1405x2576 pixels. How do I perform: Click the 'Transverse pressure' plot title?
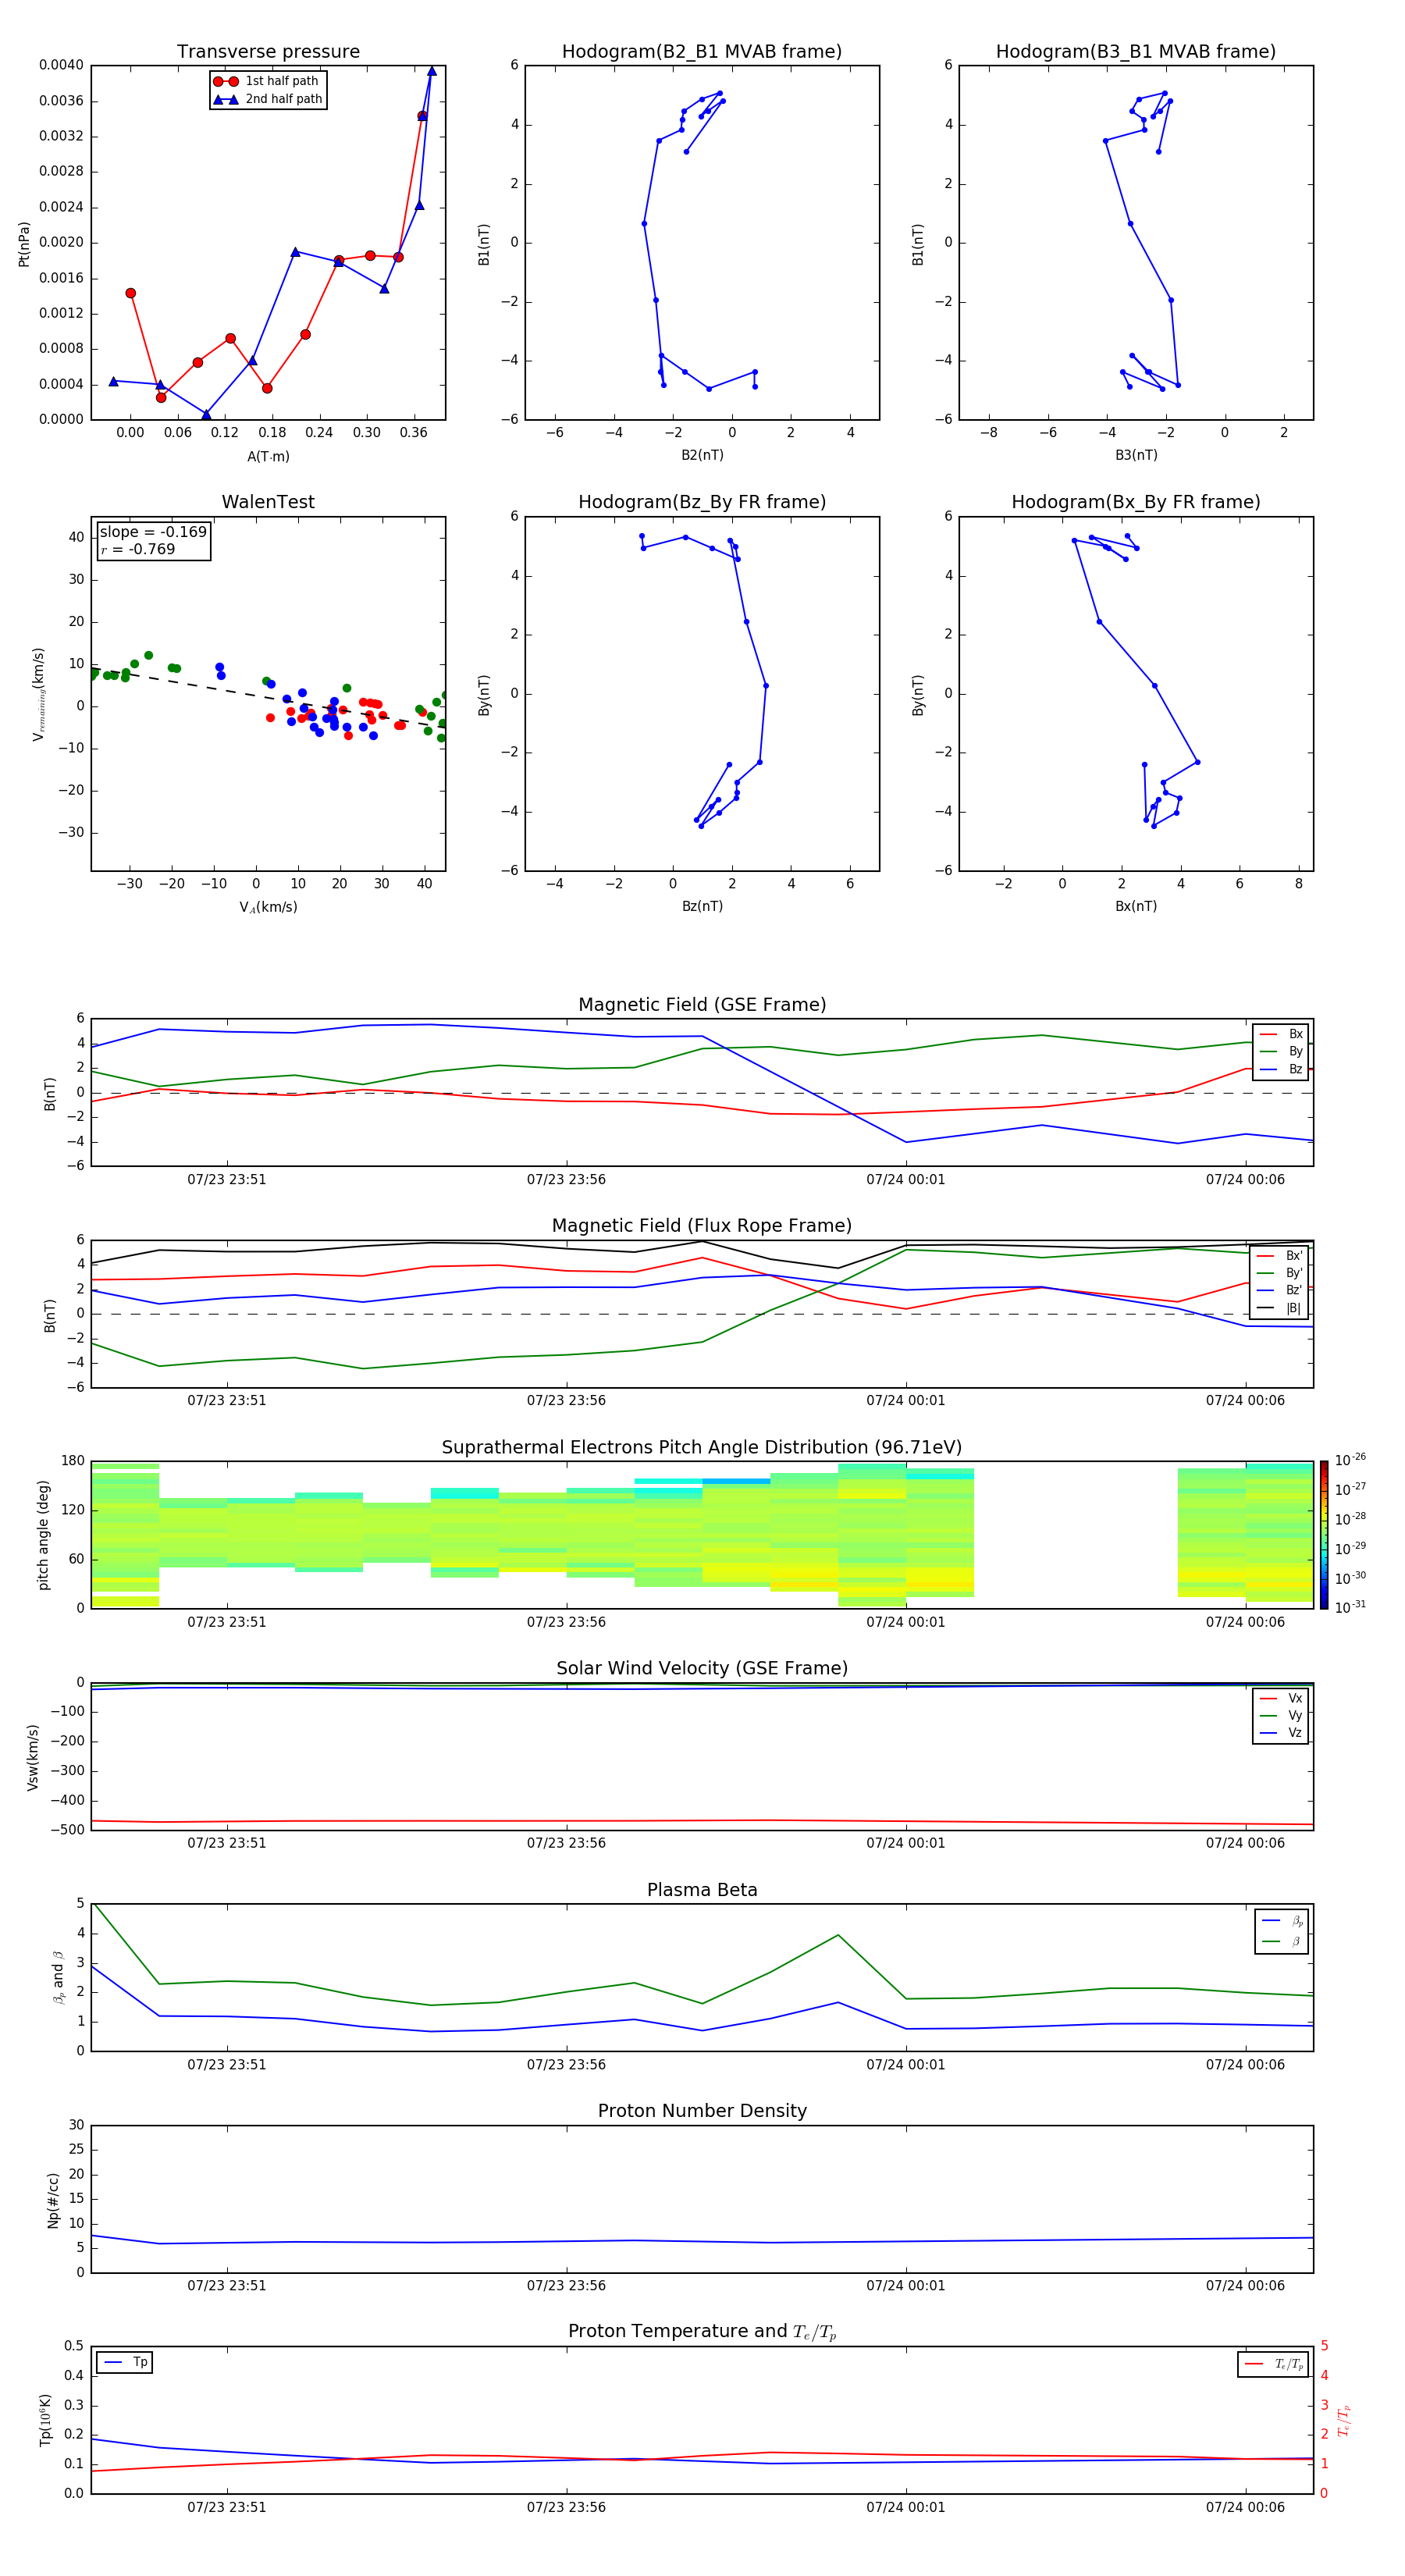pos(268,52)
